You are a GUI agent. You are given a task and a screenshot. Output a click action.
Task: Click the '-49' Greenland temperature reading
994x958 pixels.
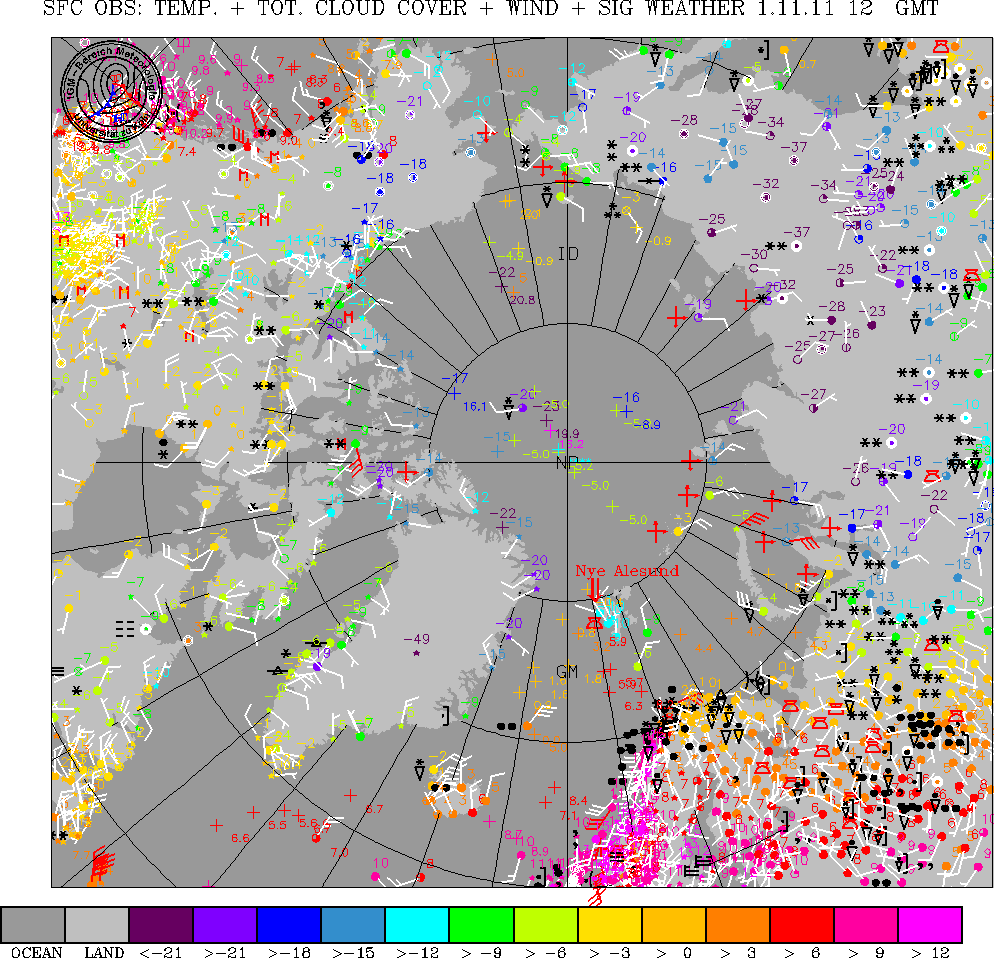[x=416, y=639]
